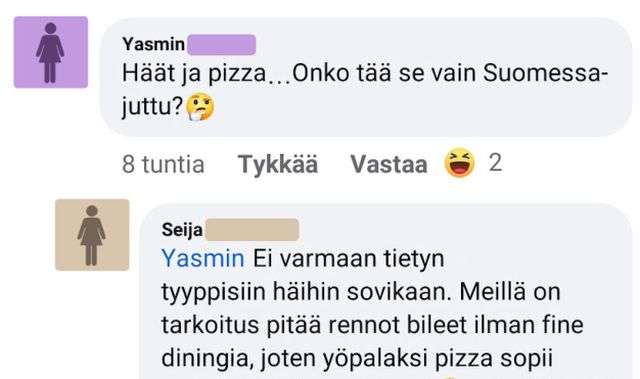Like Yasmin's comment with Tykkää

(278, 164)
